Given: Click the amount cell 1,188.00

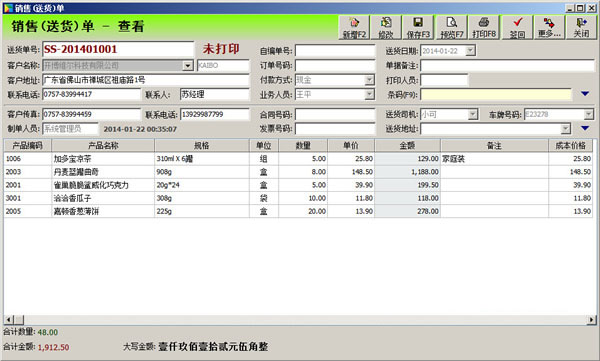Looking at the screenshot, I should tap(408, 172).
